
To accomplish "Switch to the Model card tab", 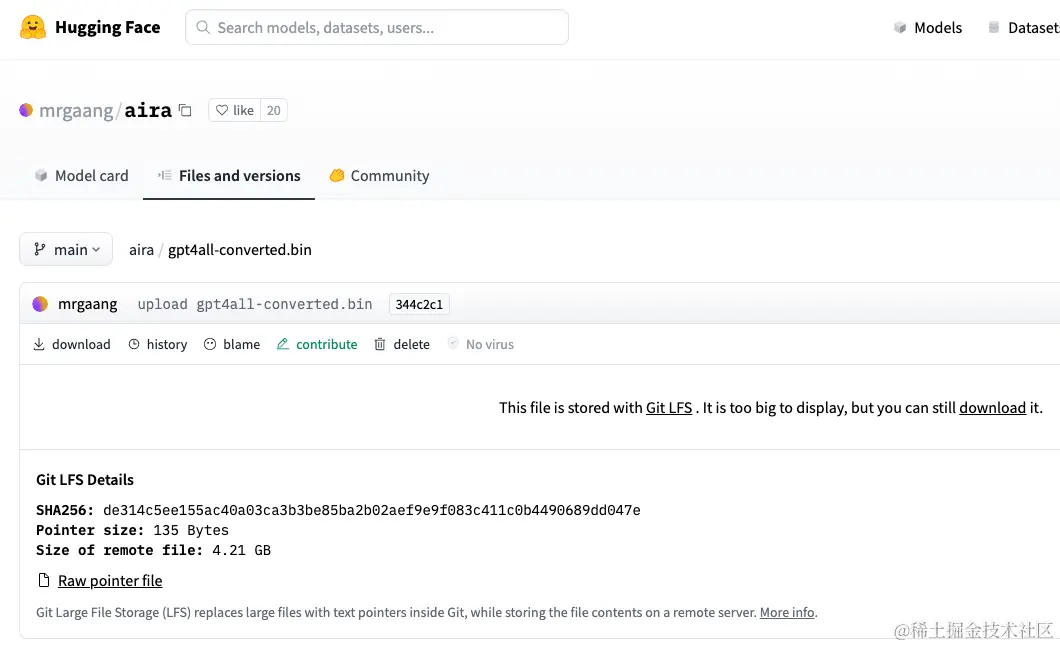I will pos(81,176).
